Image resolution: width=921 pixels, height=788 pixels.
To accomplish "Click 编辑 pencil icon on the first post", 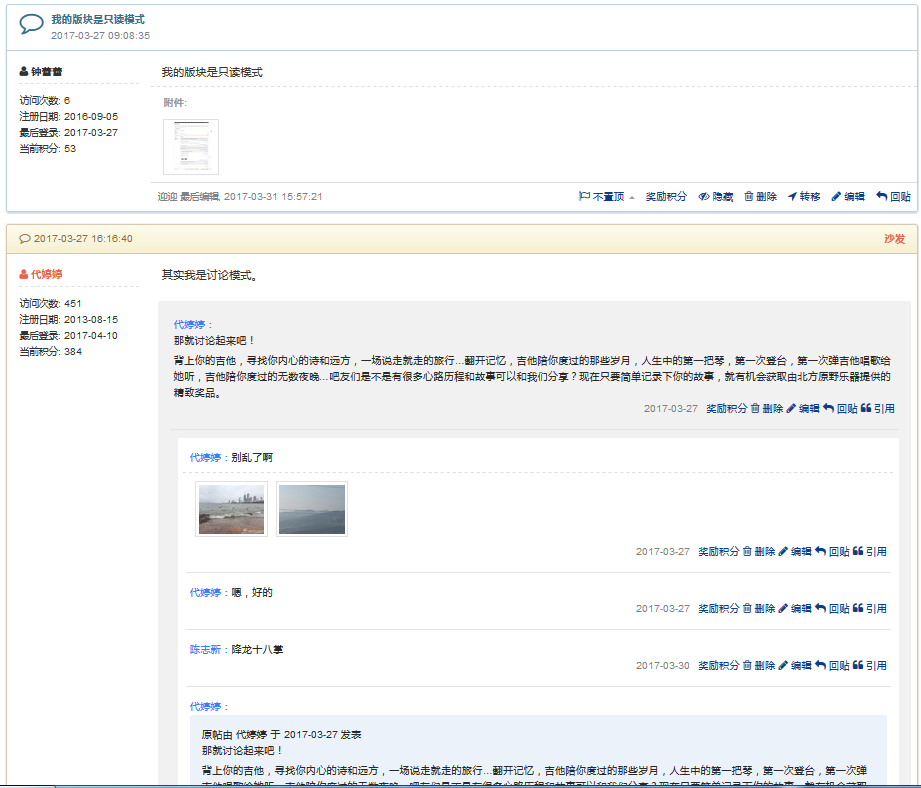I will point(837,197).
